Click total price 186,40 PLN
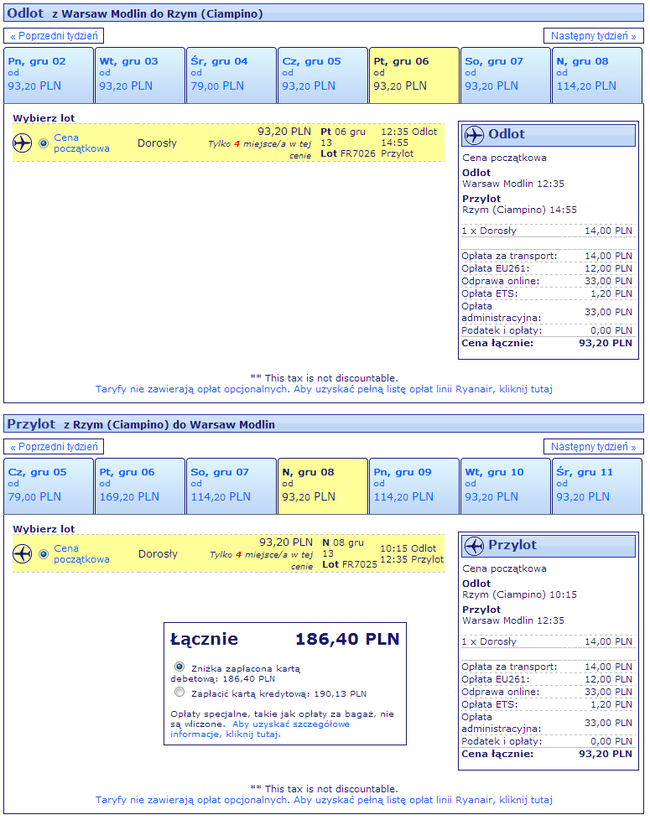Image resolution: width=650 pixels, height=820 pixels. click(348, 639)
